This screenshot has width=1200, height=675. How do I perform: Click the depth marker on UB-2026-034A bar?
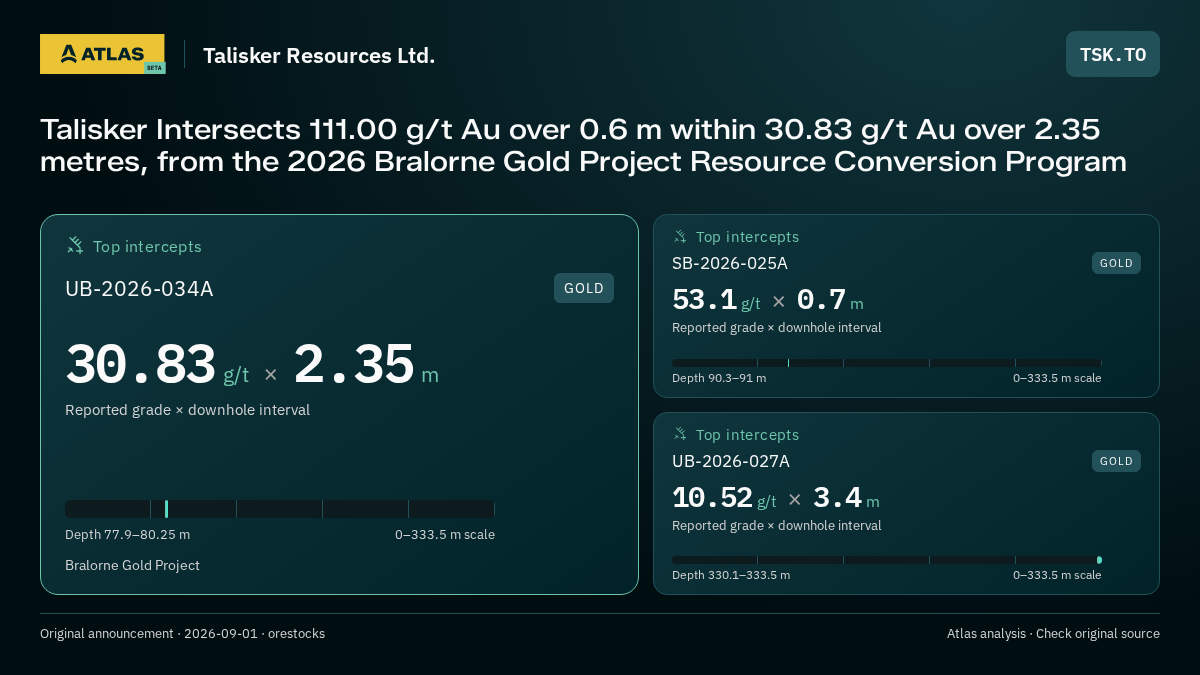pyautogui.click(x=166, y=509)
